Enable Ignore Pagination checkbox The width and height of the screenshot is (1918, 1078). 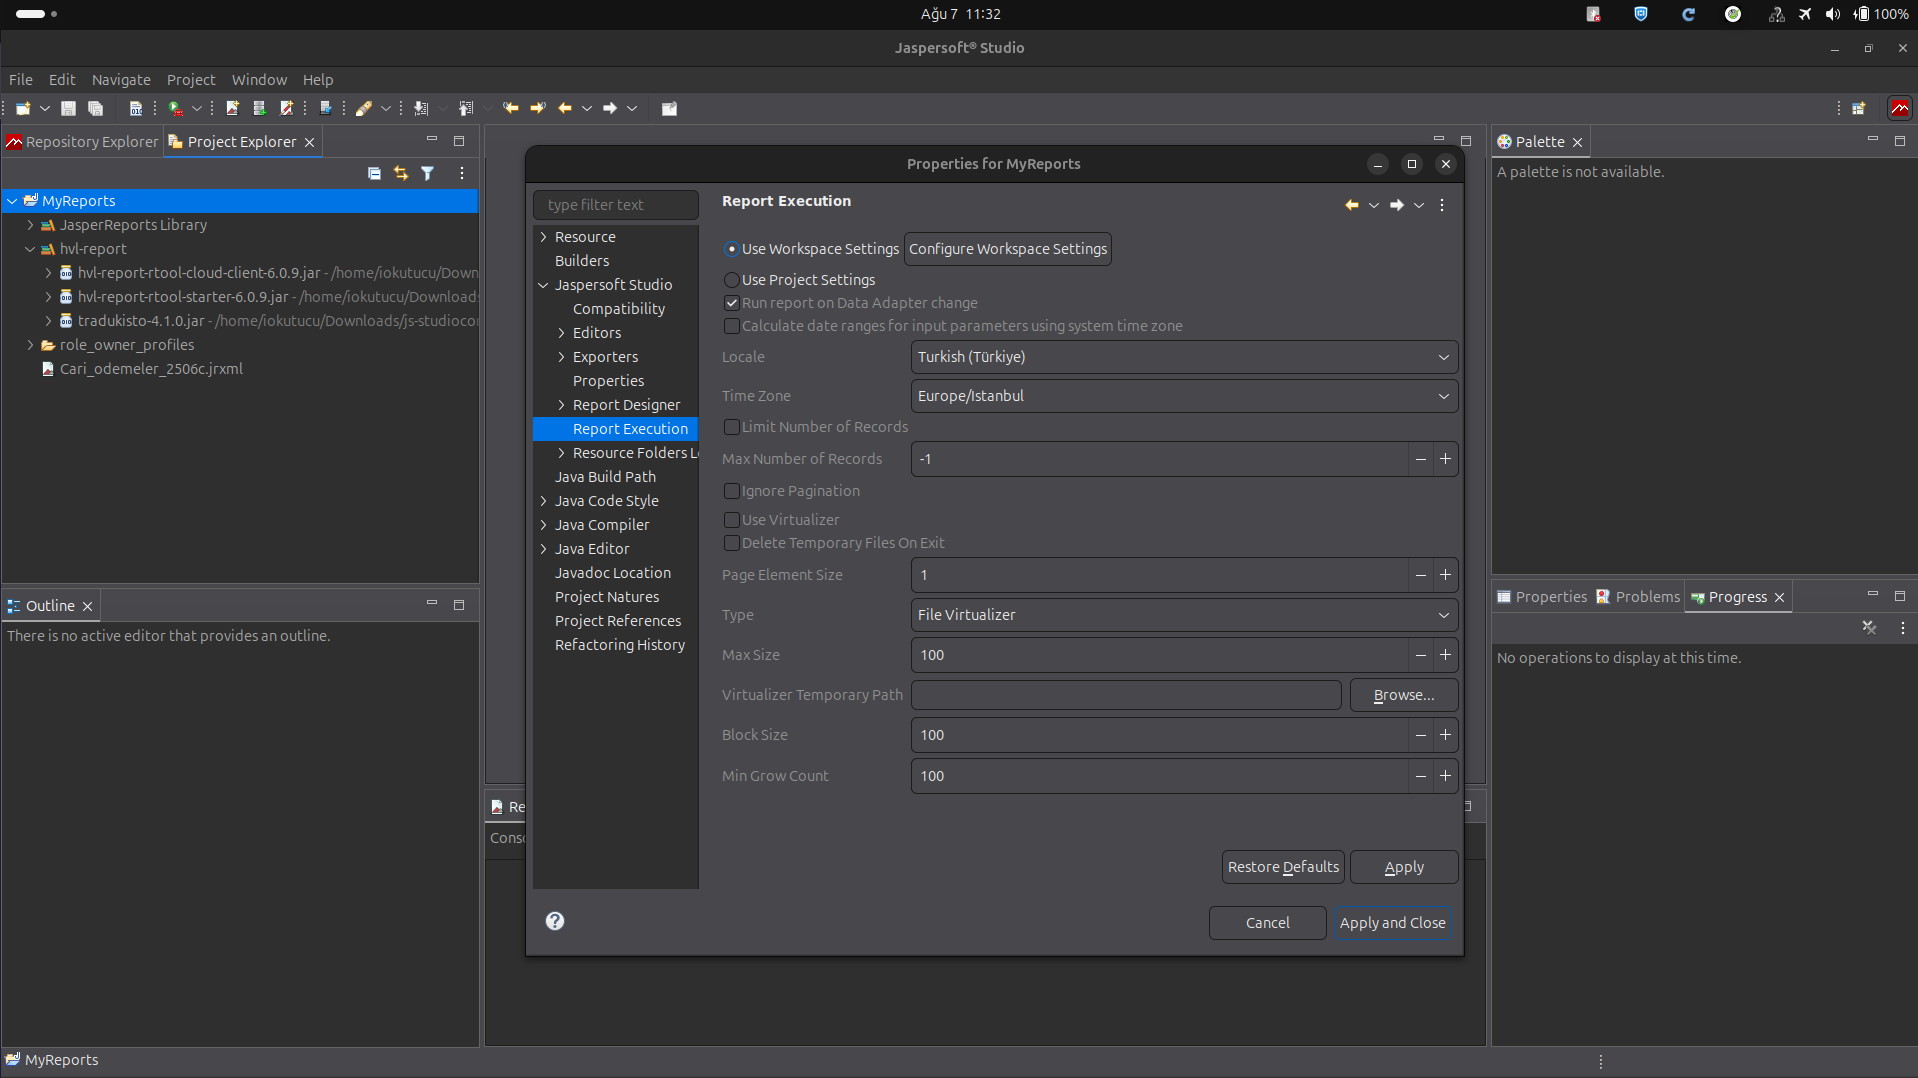pyautogui.click(x=732, y=491)
